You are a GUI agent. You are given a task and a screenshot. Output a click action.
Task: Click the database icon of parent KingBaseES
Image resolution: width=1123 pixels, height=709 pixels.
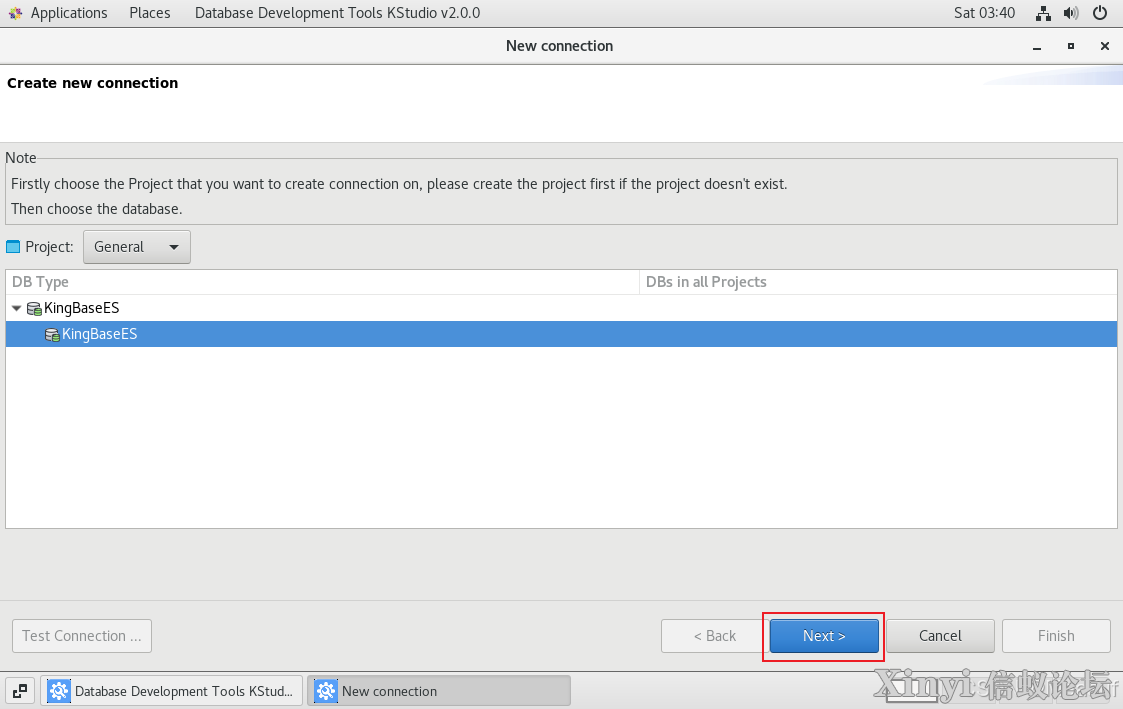(x=34, y=309)
